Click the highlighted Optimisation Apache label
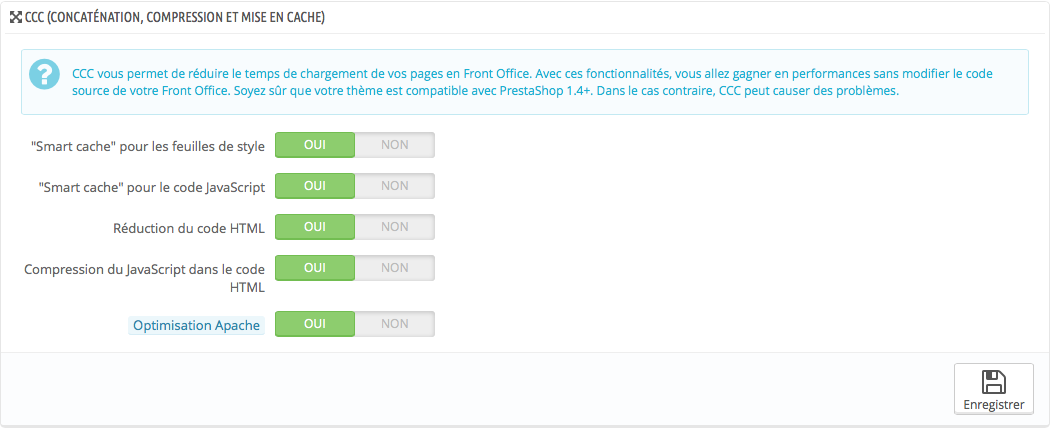 197,326
